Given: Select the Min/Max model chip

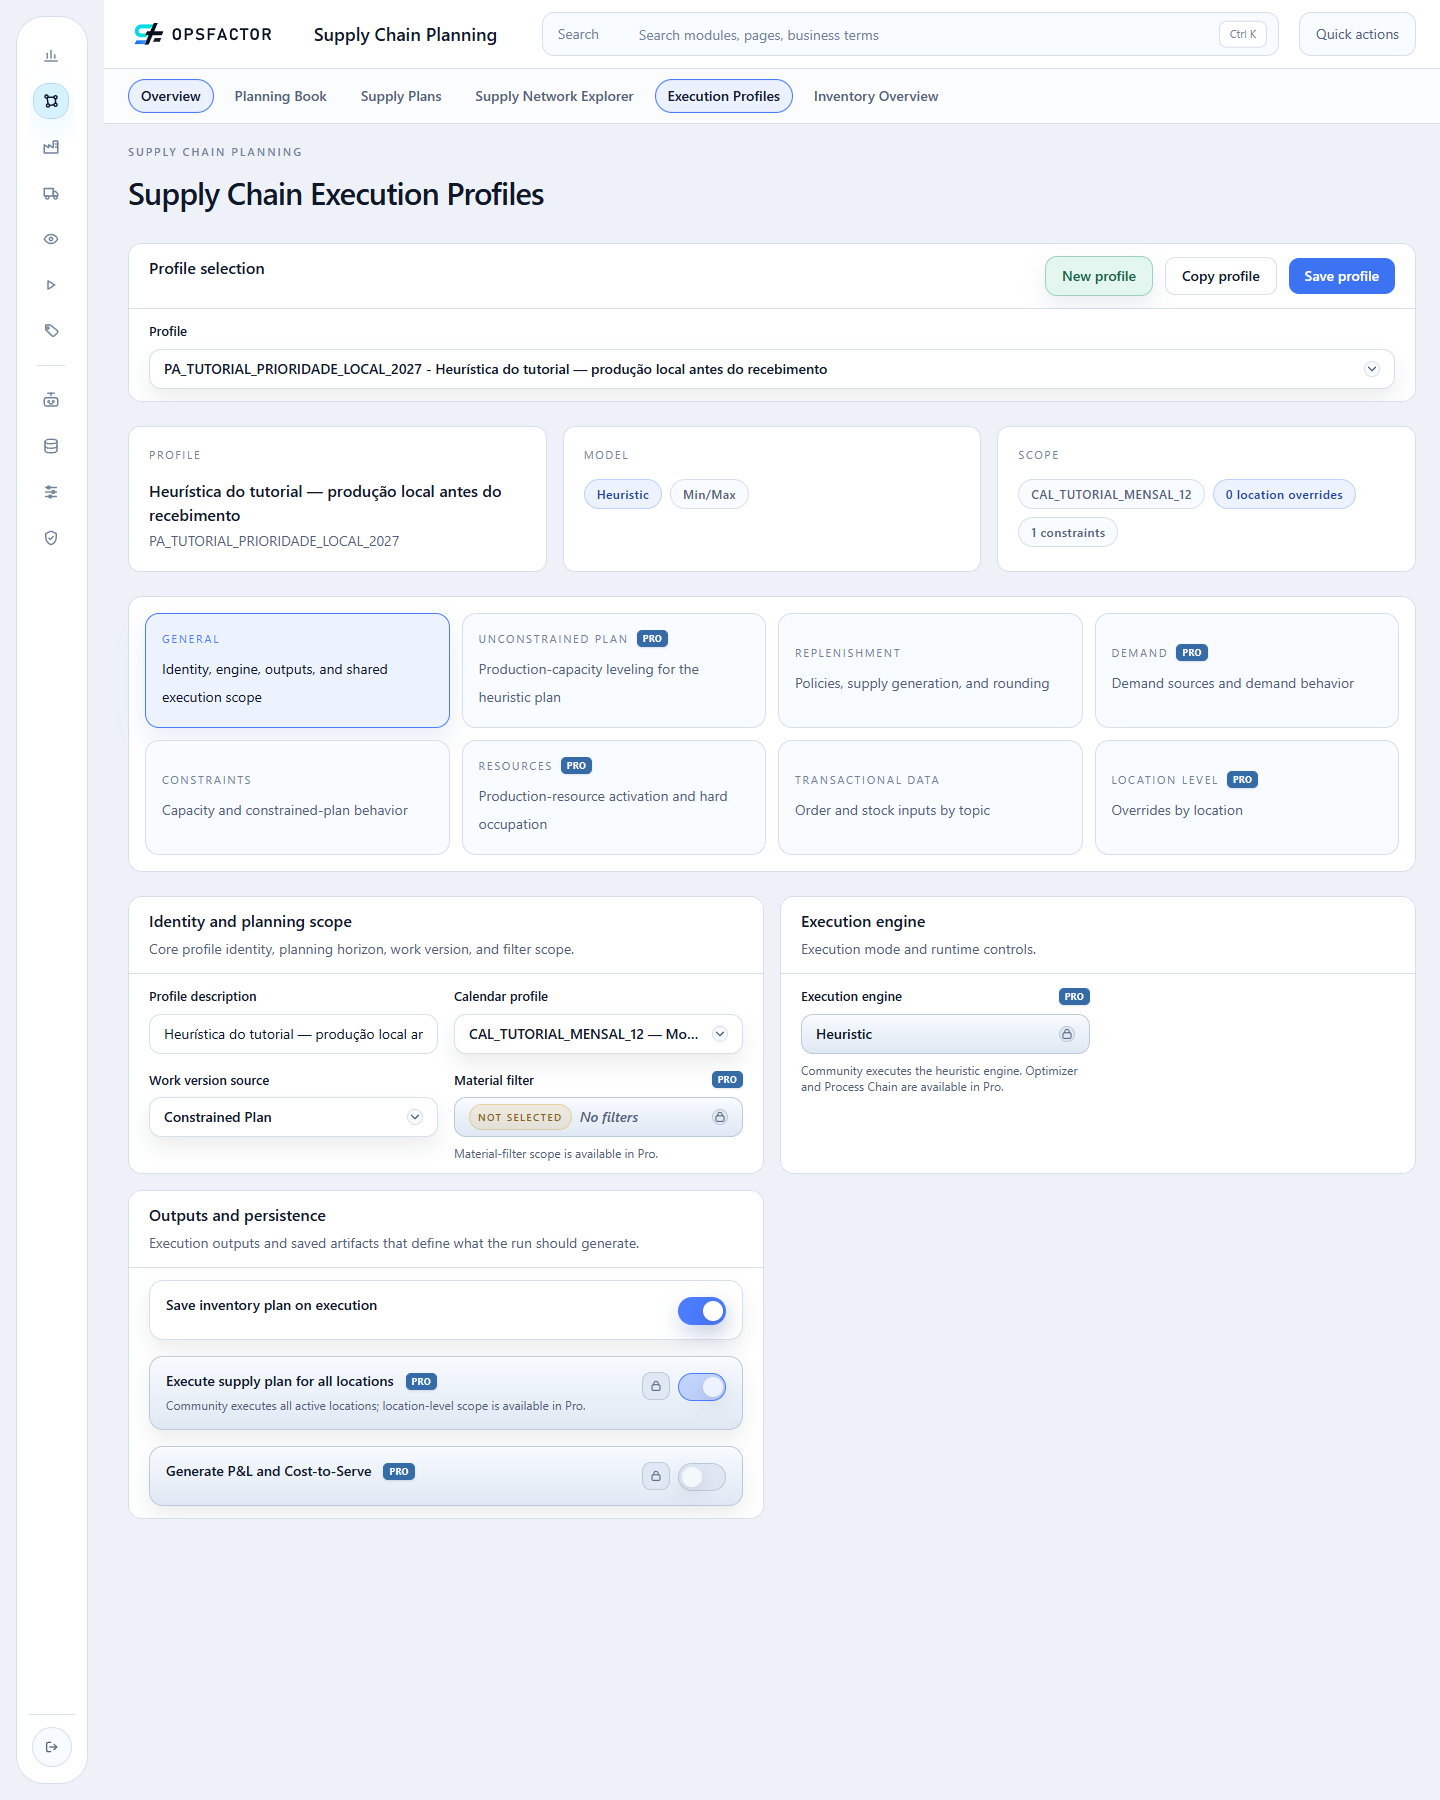Looking at the screenshot, I should [x=709, y=495].
